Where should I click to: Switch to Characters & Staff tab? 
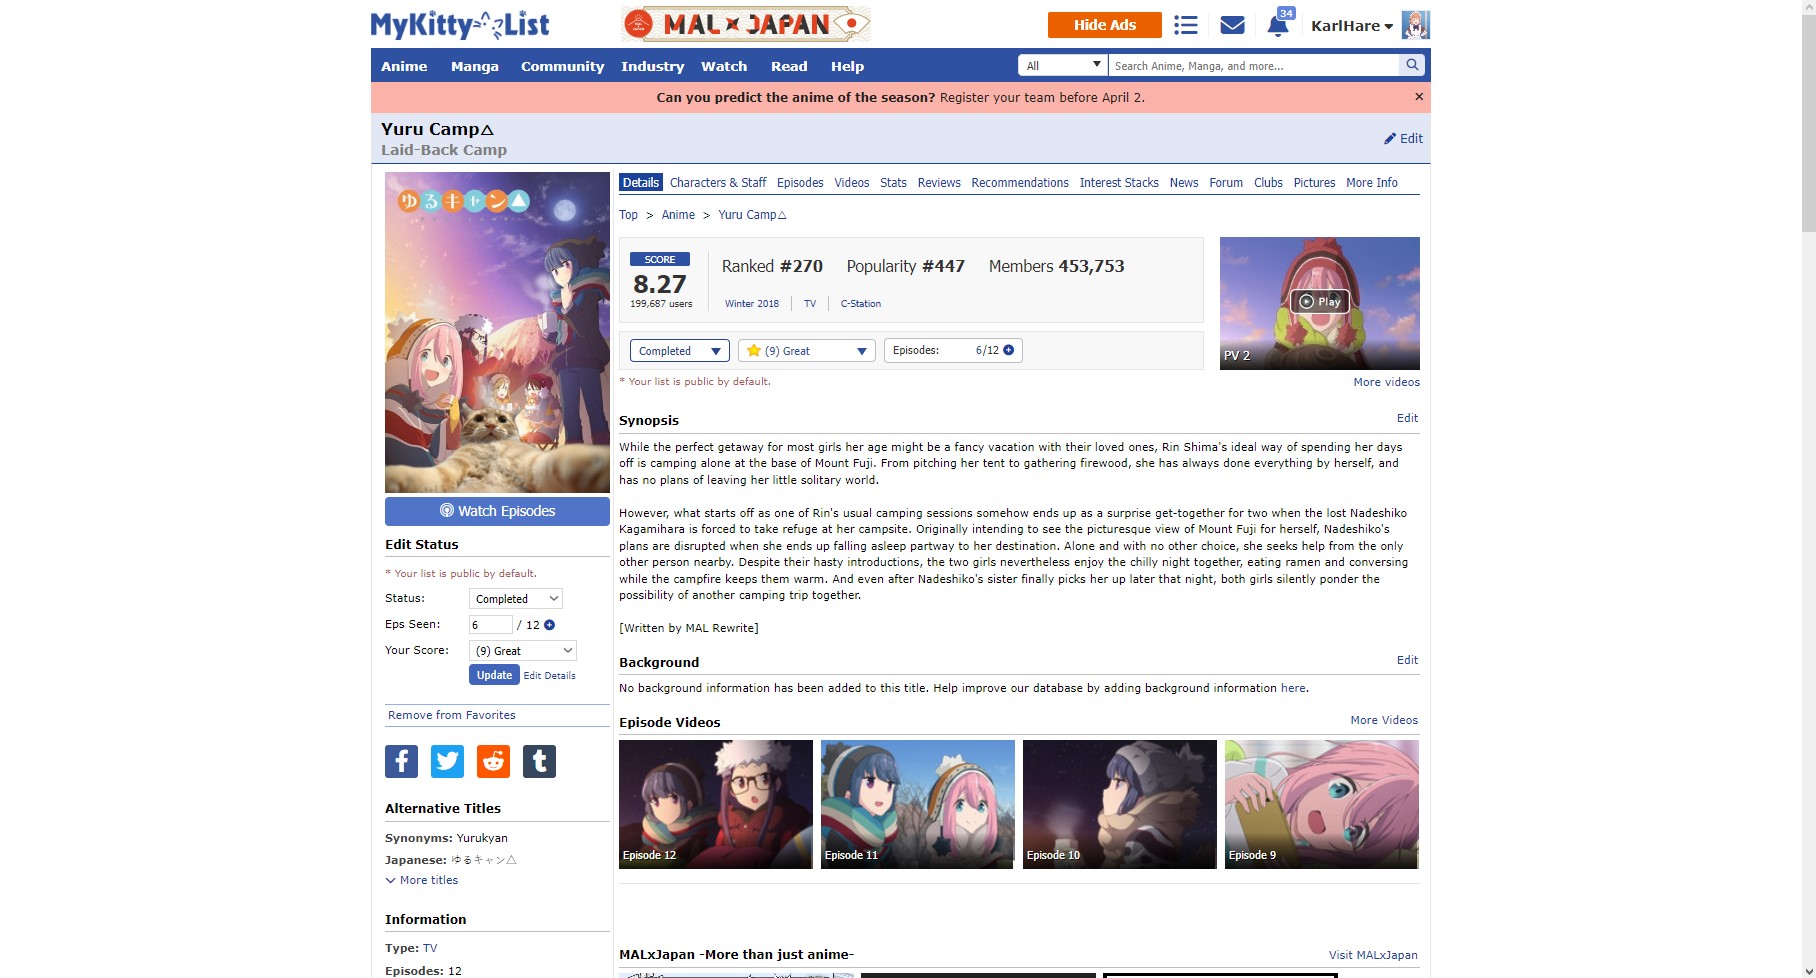(x=718, y=183)
